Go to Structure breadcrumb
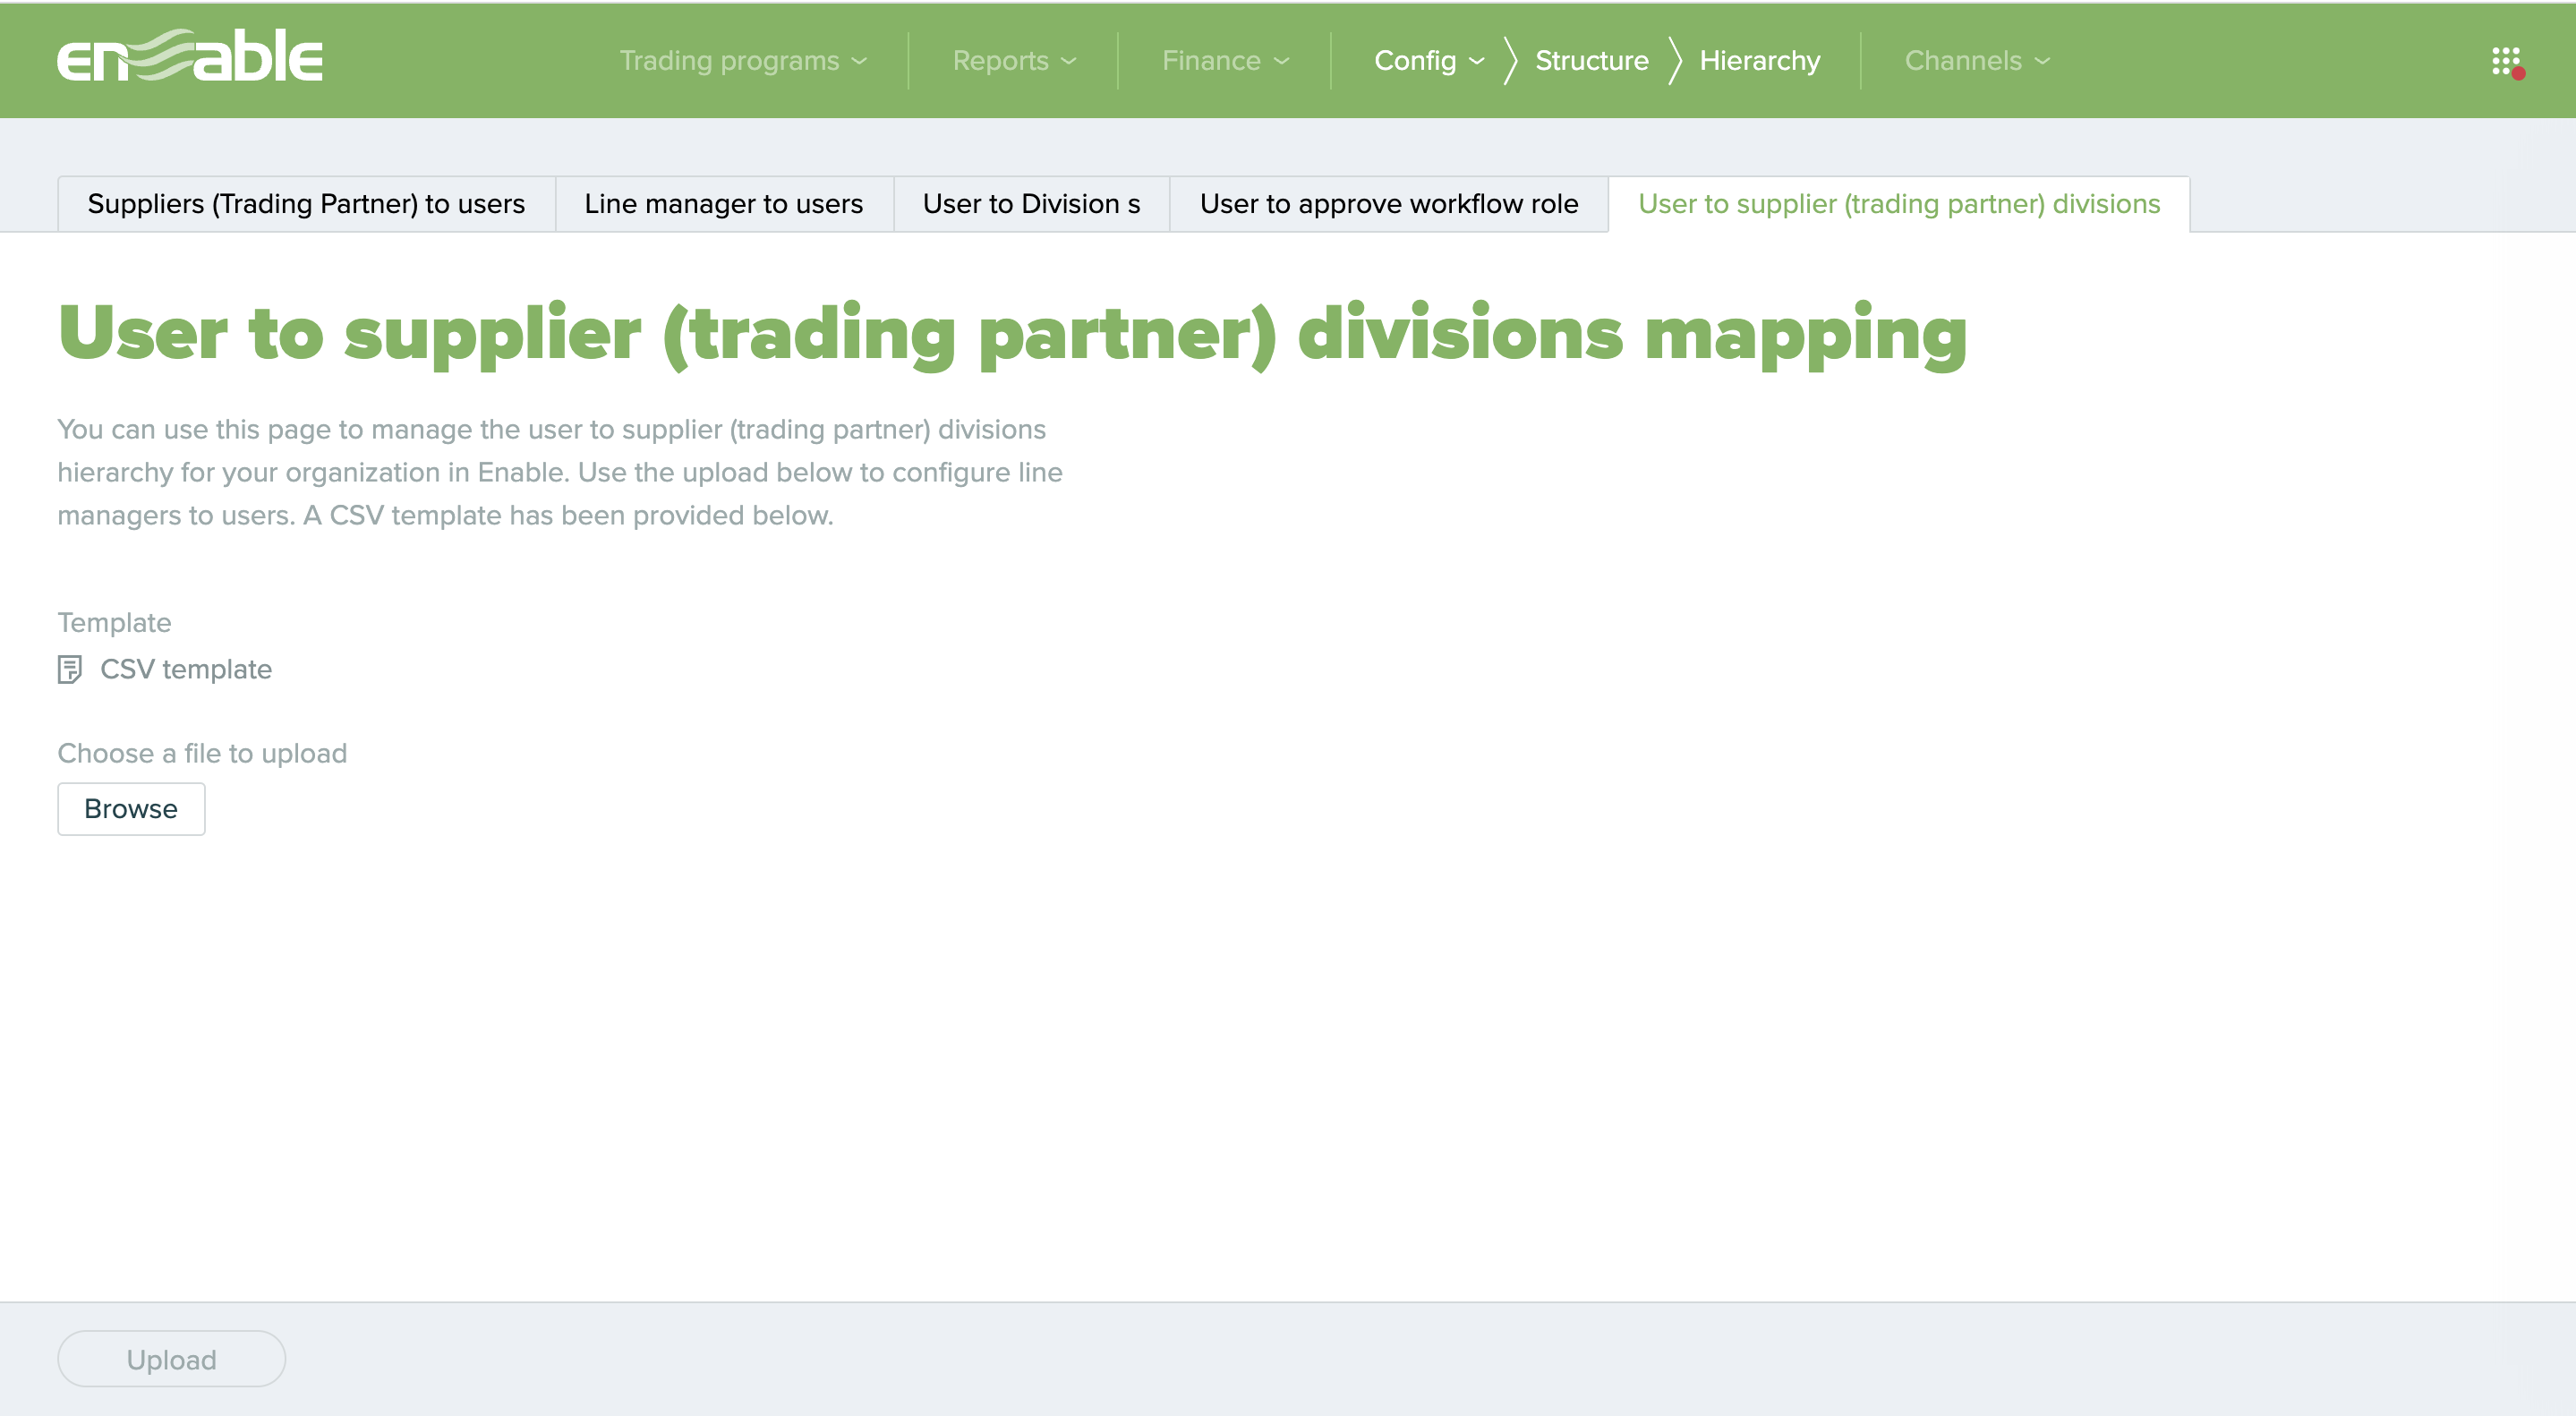The height and width of the screenshot is (1416, 2576). pos(1591,61)
